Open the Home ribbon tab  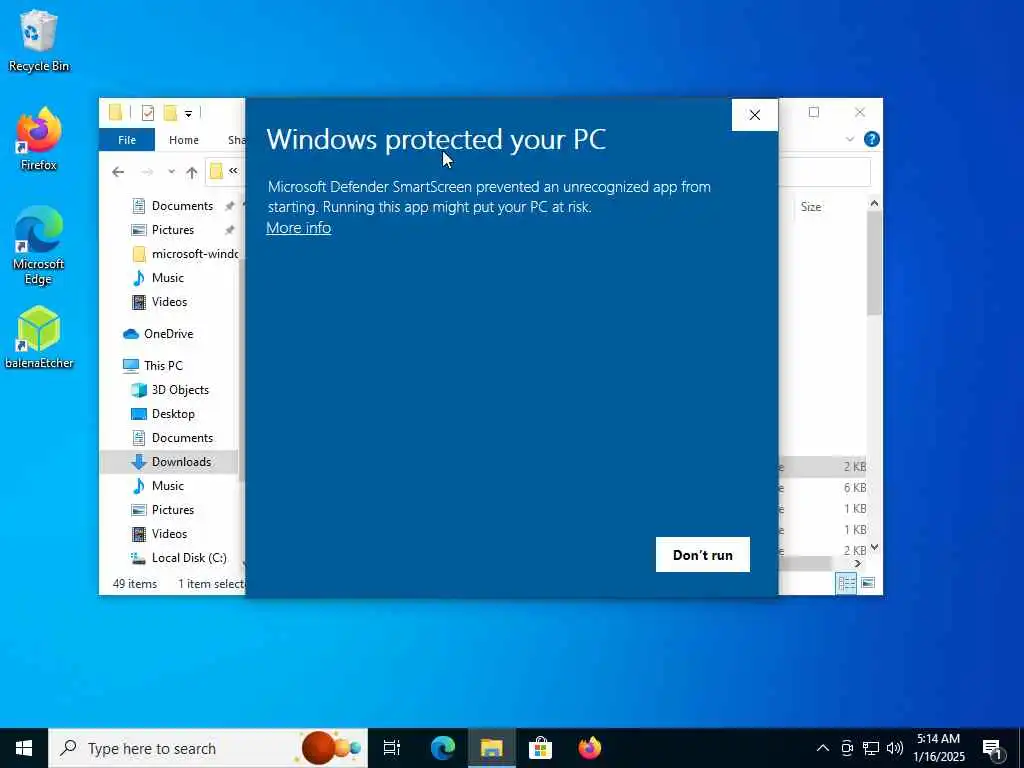(x=184, y=140)
